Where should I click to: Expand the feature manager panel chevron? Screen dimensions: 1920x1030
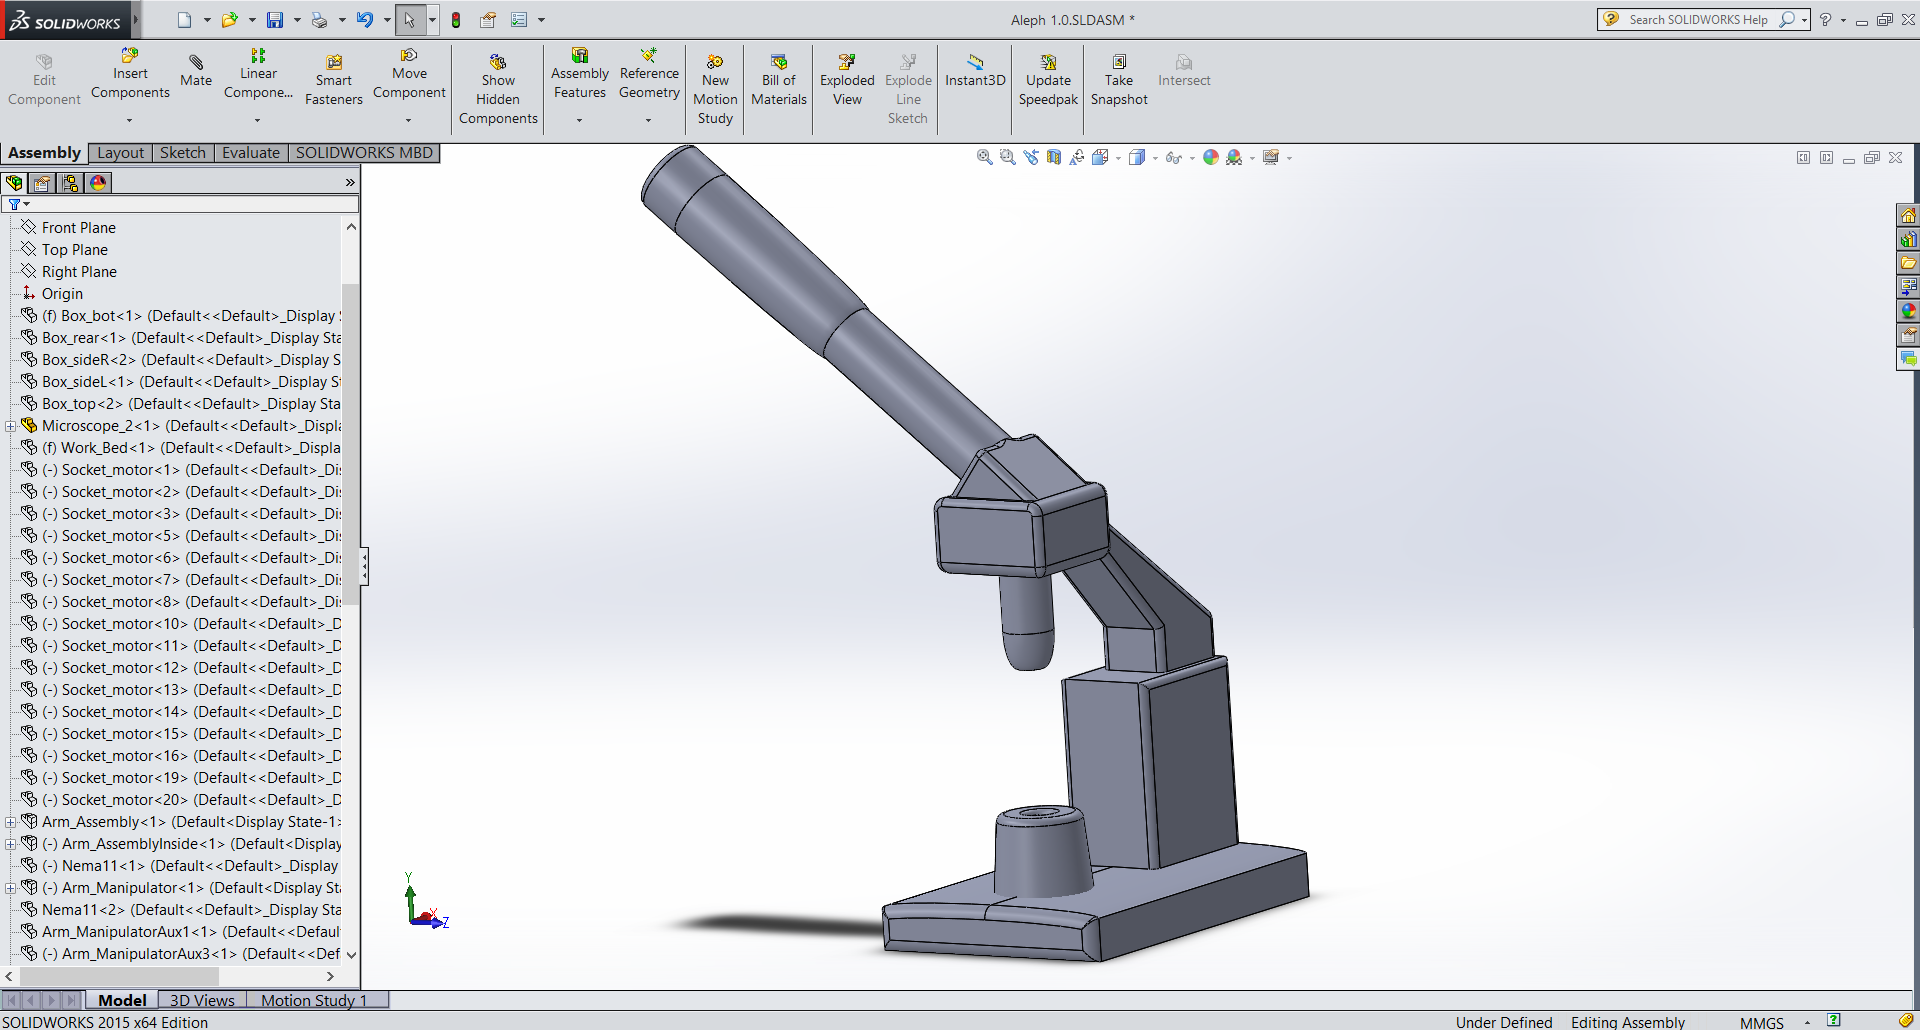(x=350, y=182)
